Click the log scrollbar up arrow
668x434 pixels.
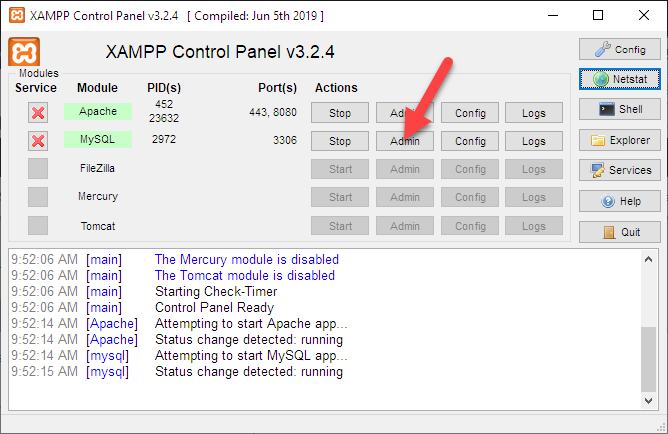click(x=648, y=259)
